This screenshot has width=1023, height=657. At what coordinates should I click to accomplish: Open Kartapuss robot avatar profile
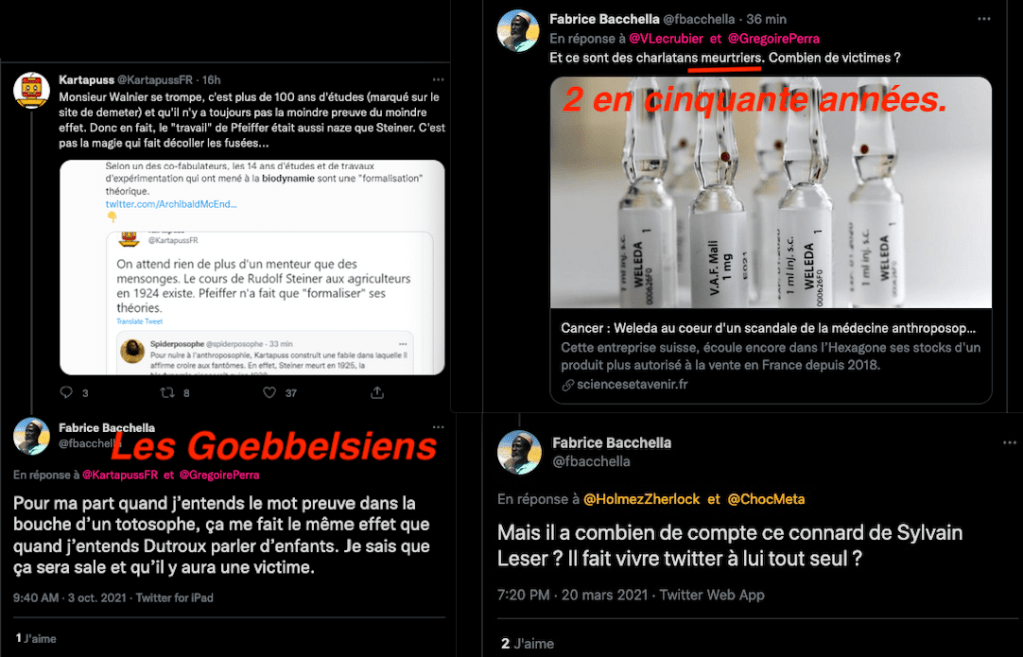[31, 90]
